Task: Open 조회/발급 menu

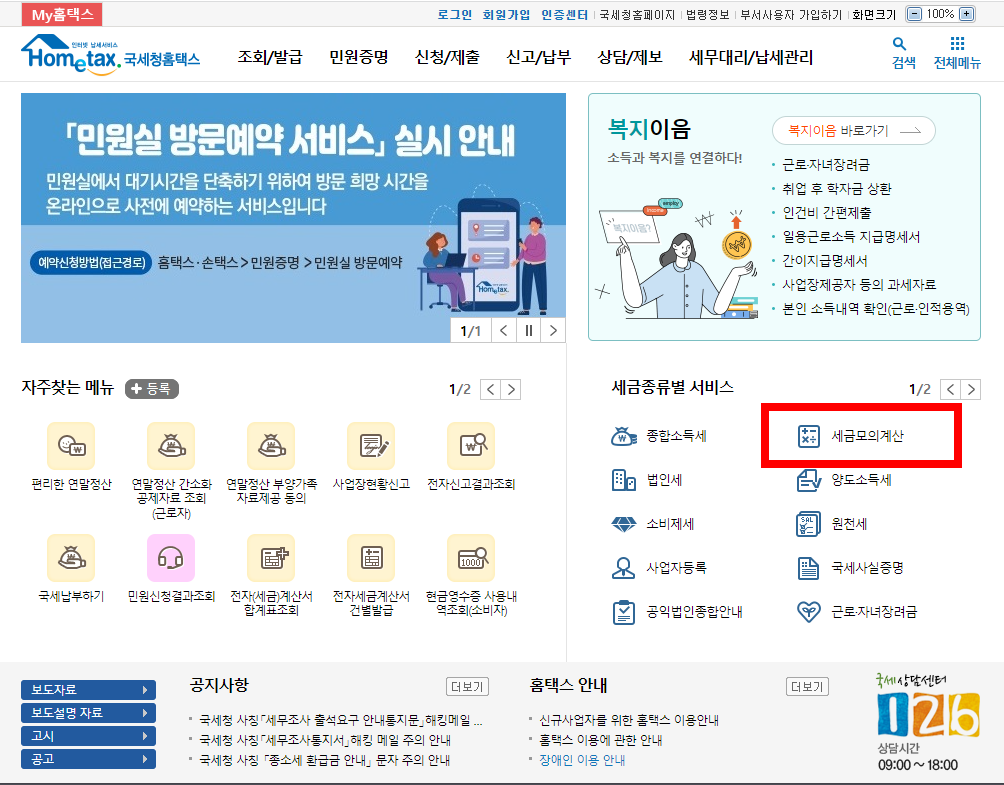Action: [270, 58]
